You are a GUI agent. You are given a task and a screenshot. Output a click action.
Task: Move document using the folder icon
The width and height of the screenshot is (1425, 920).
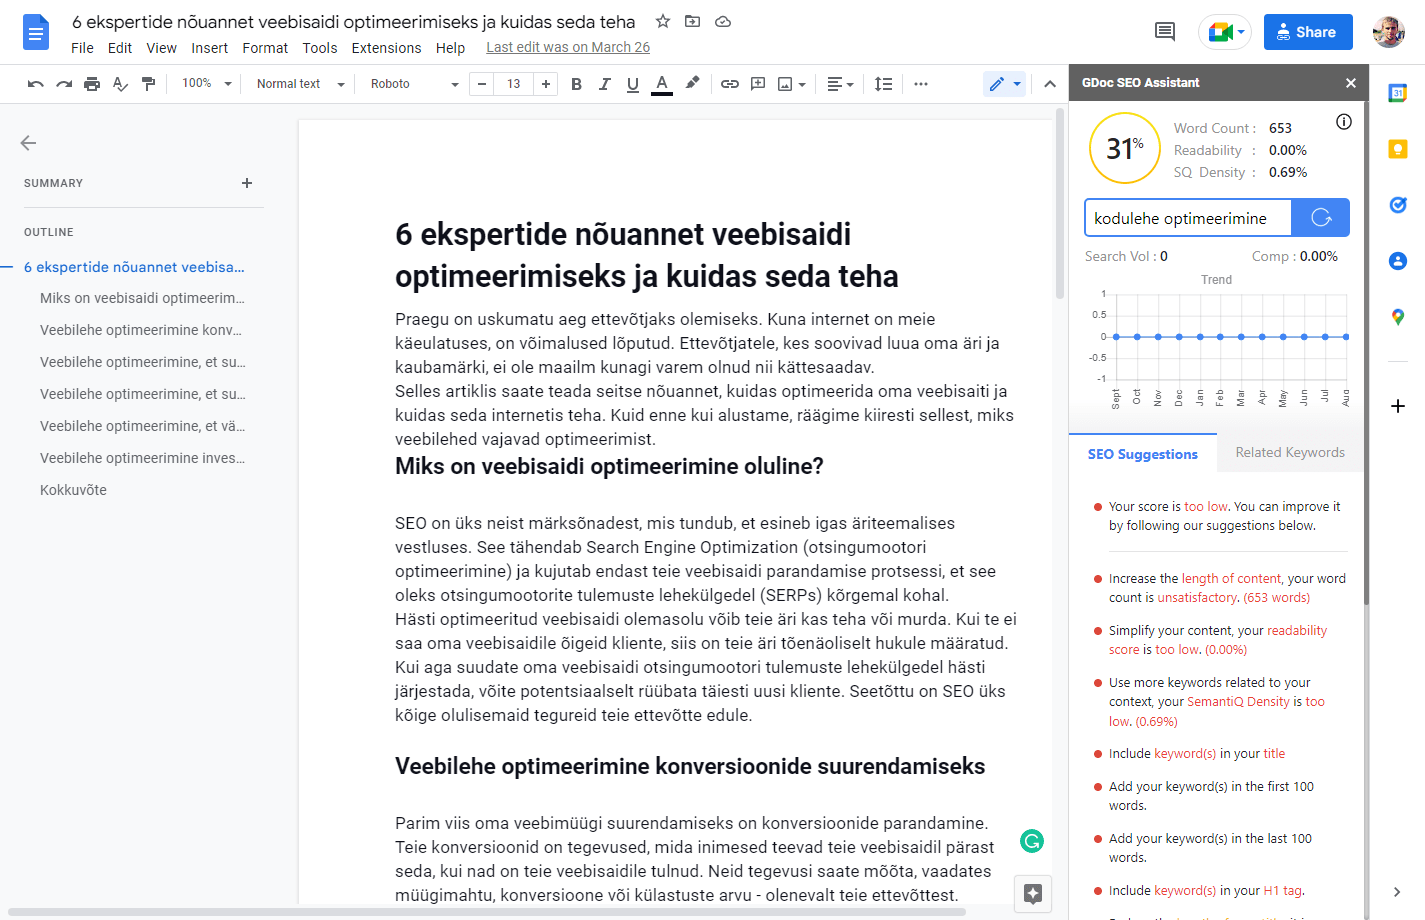[692, 21]
